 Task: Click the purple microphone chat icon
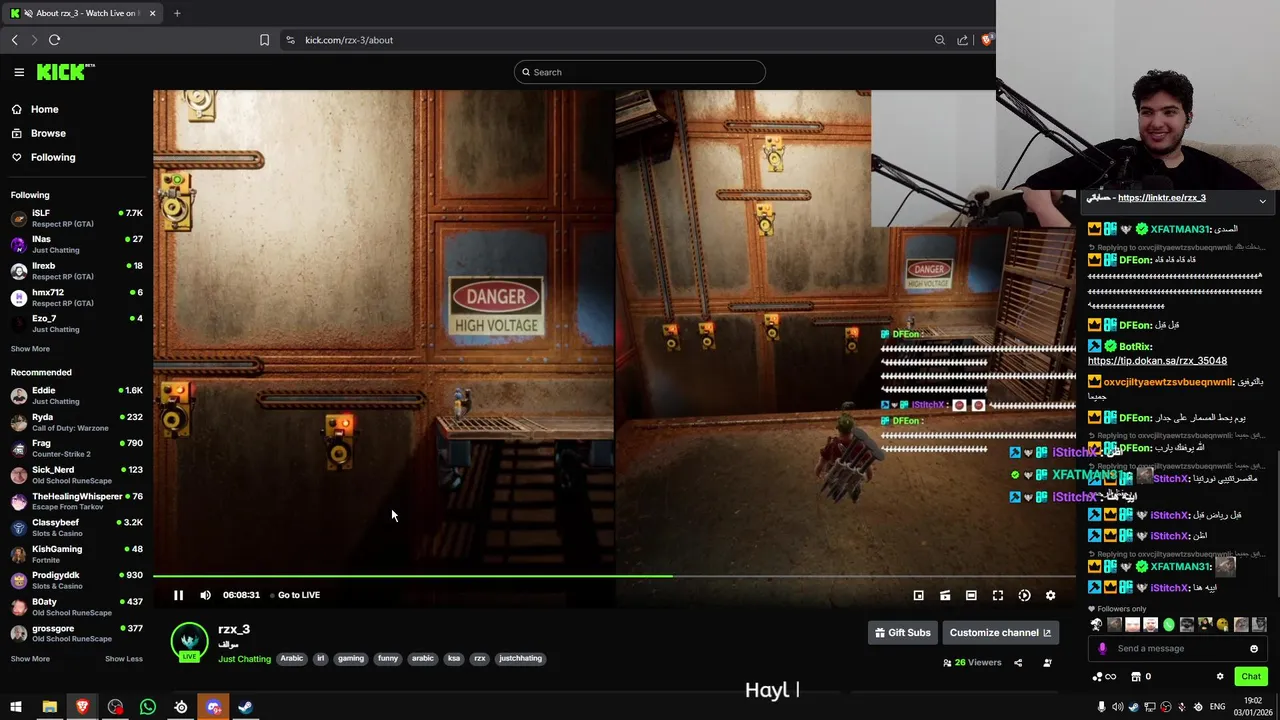click(1102, 649)
